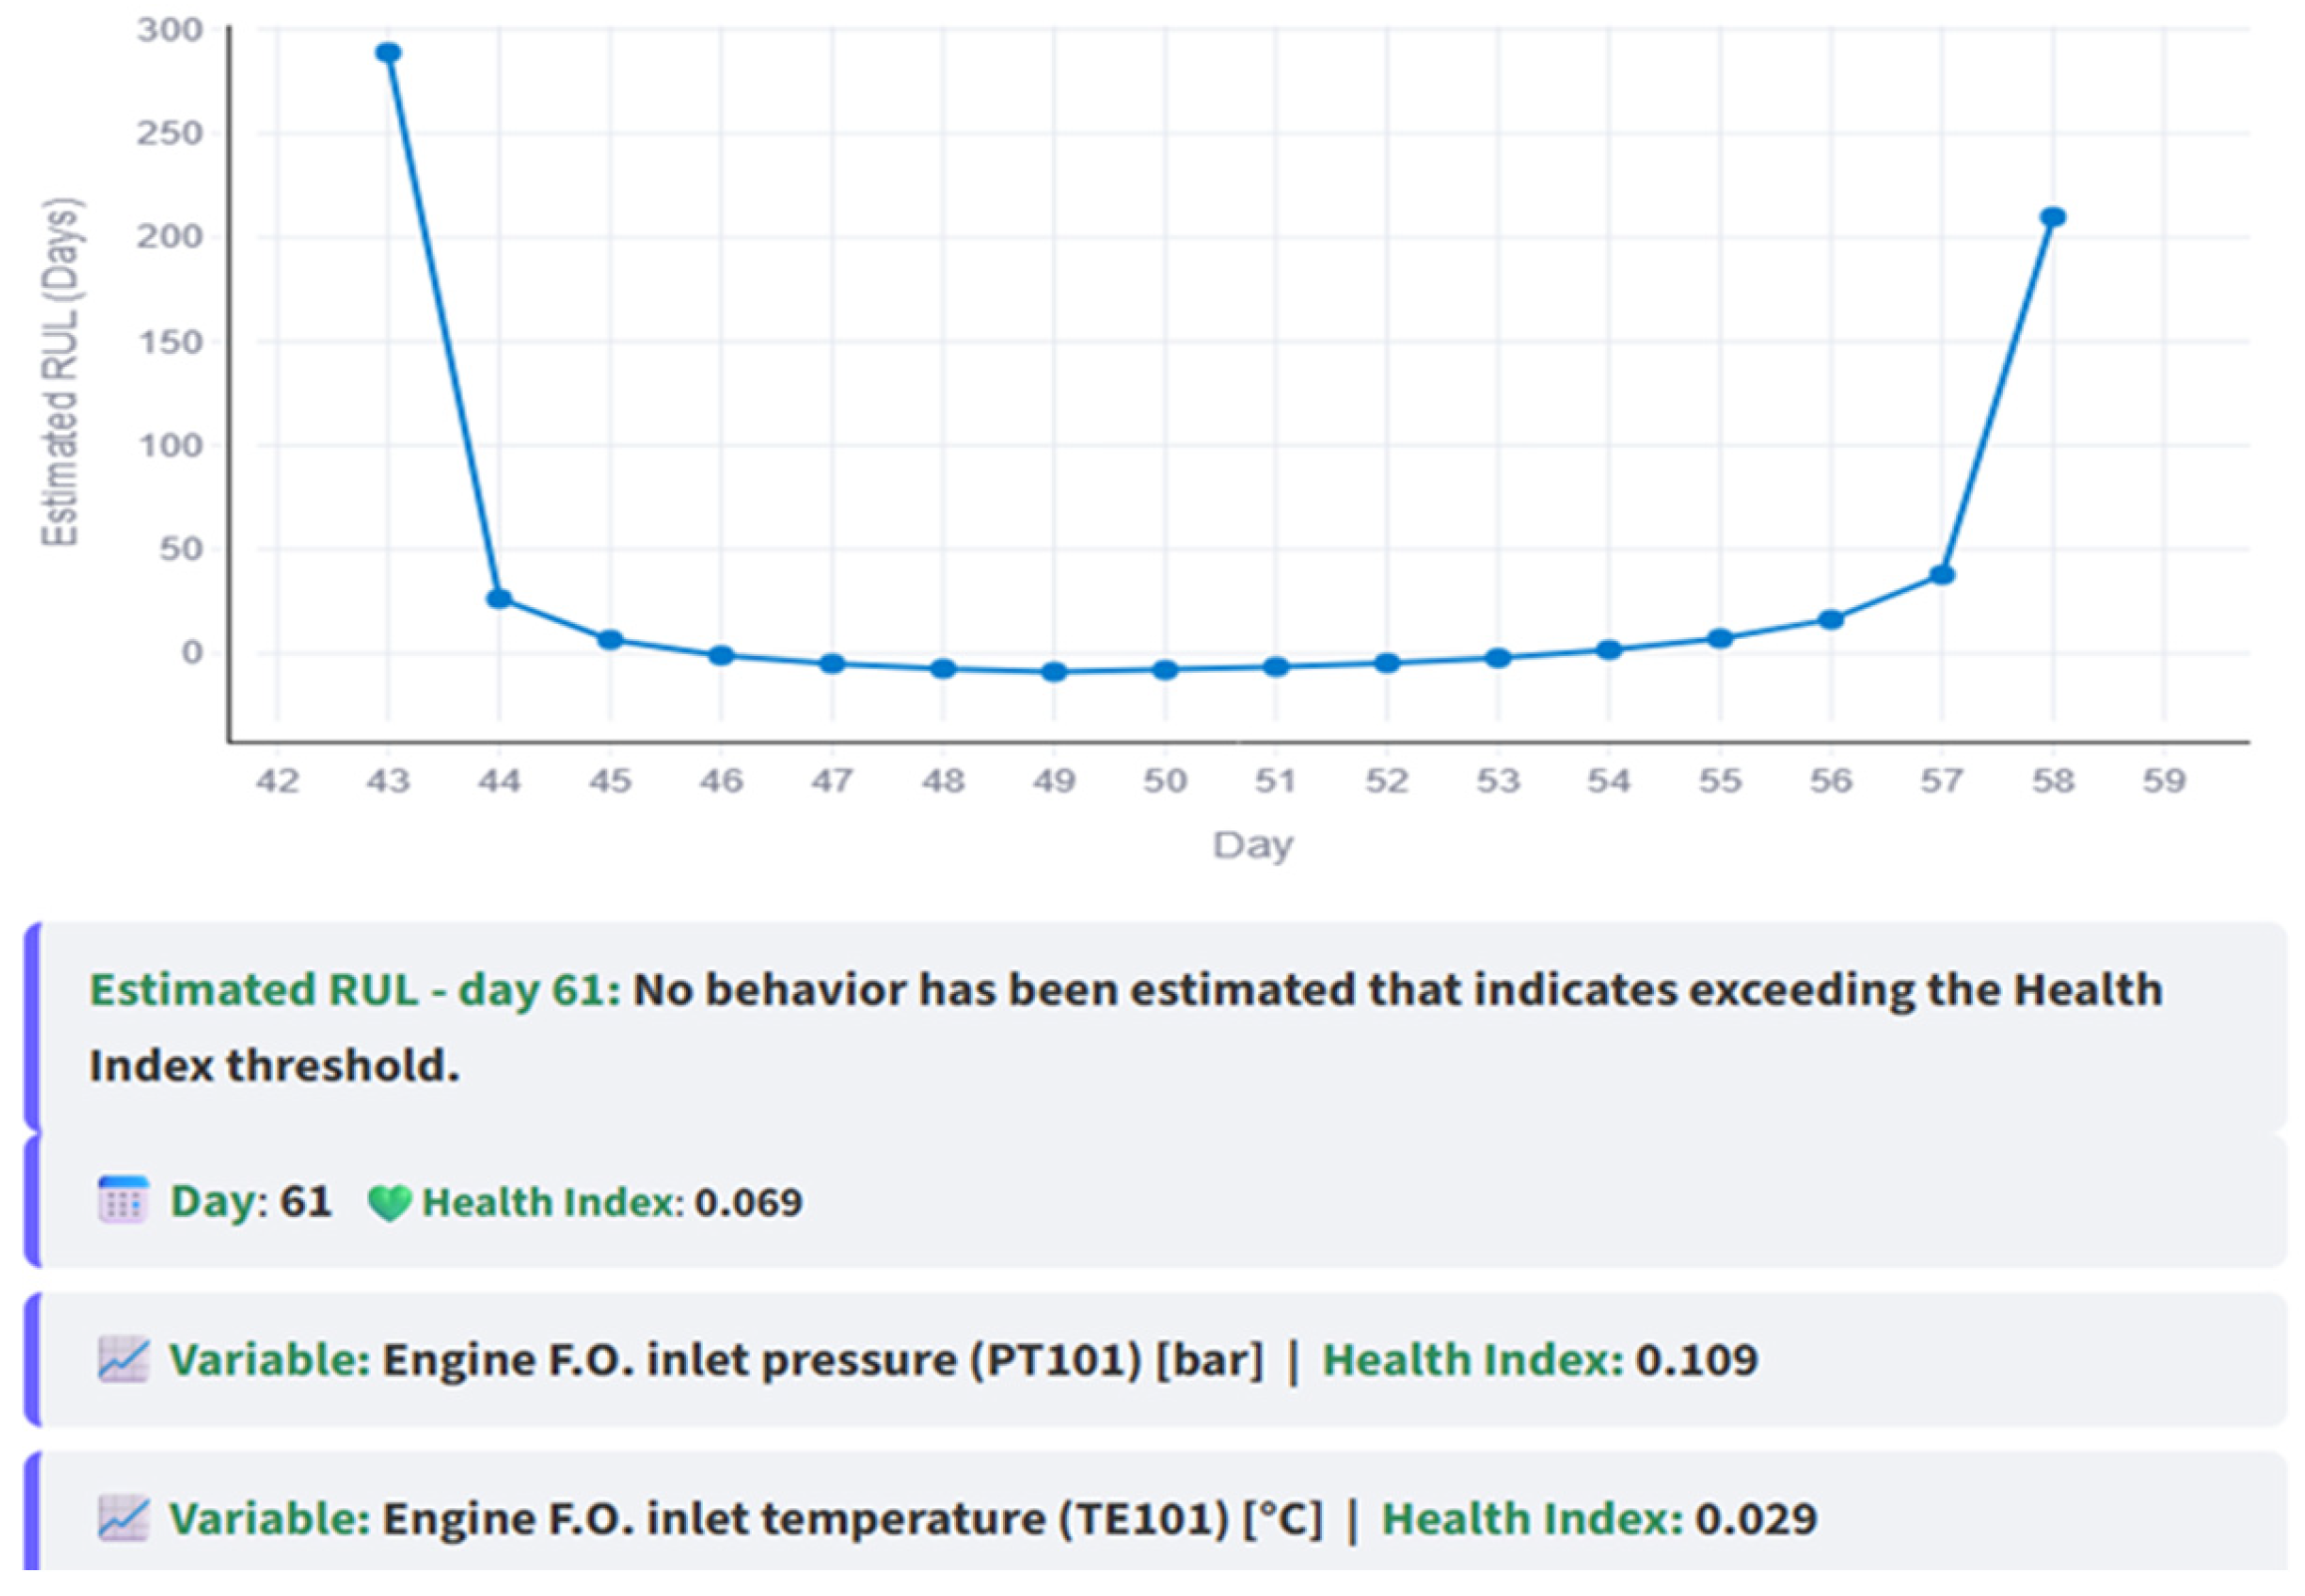This screenshot has height=1596, width=2305.
Task: Click the day 46 data point
Action: click(x=721, y=656)
